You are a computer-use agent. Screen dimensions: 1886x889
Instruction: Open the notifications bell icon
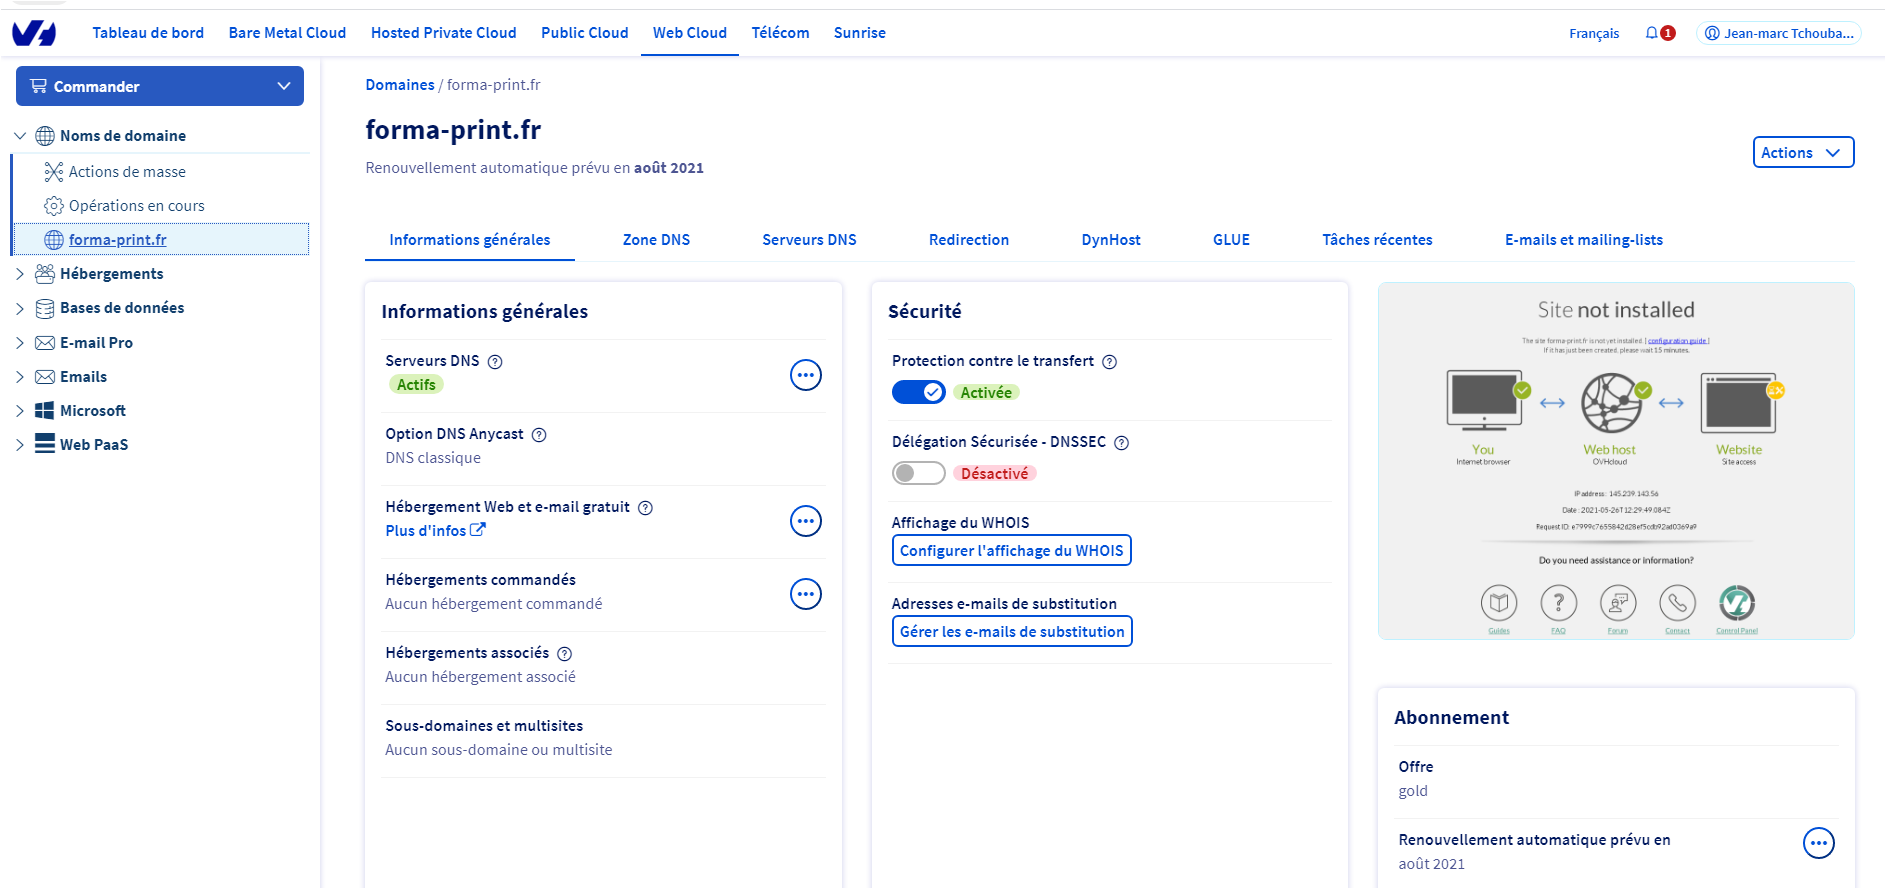coord(1652,33)
